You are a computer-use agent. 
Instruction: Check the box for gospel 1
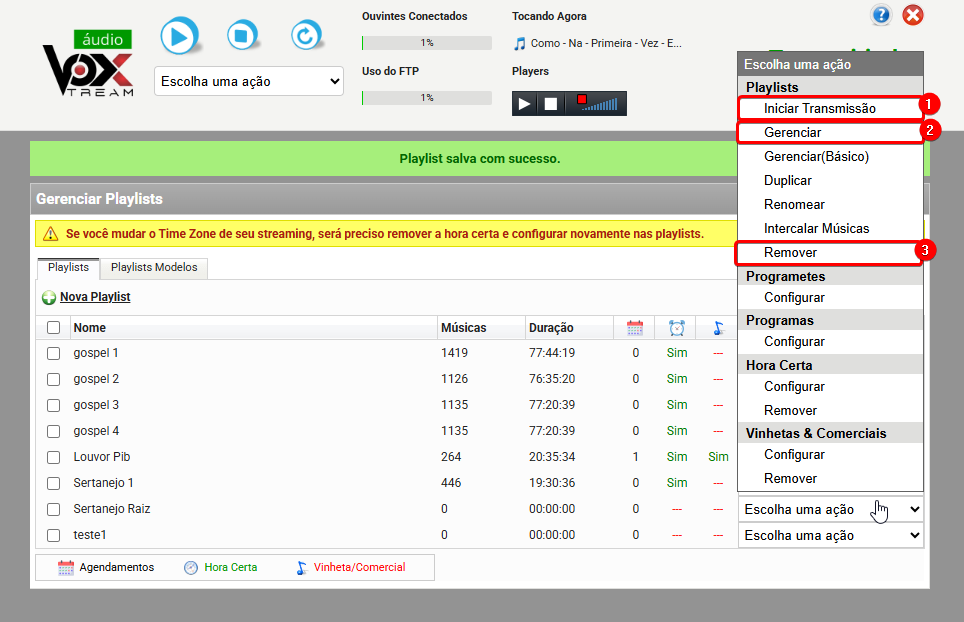click(x=53, y=353)
